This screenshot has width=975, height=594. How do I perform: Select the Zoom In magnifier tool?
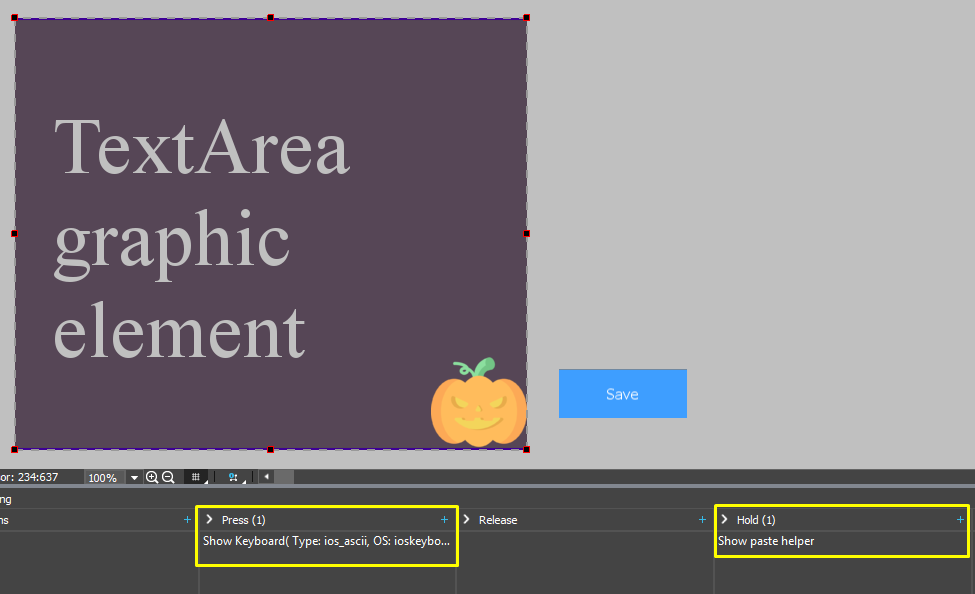152,477
